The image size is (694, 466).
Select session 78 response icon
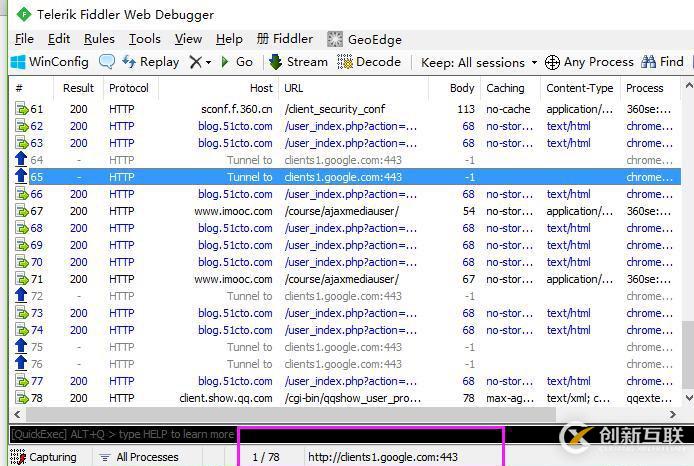[22, 398]
